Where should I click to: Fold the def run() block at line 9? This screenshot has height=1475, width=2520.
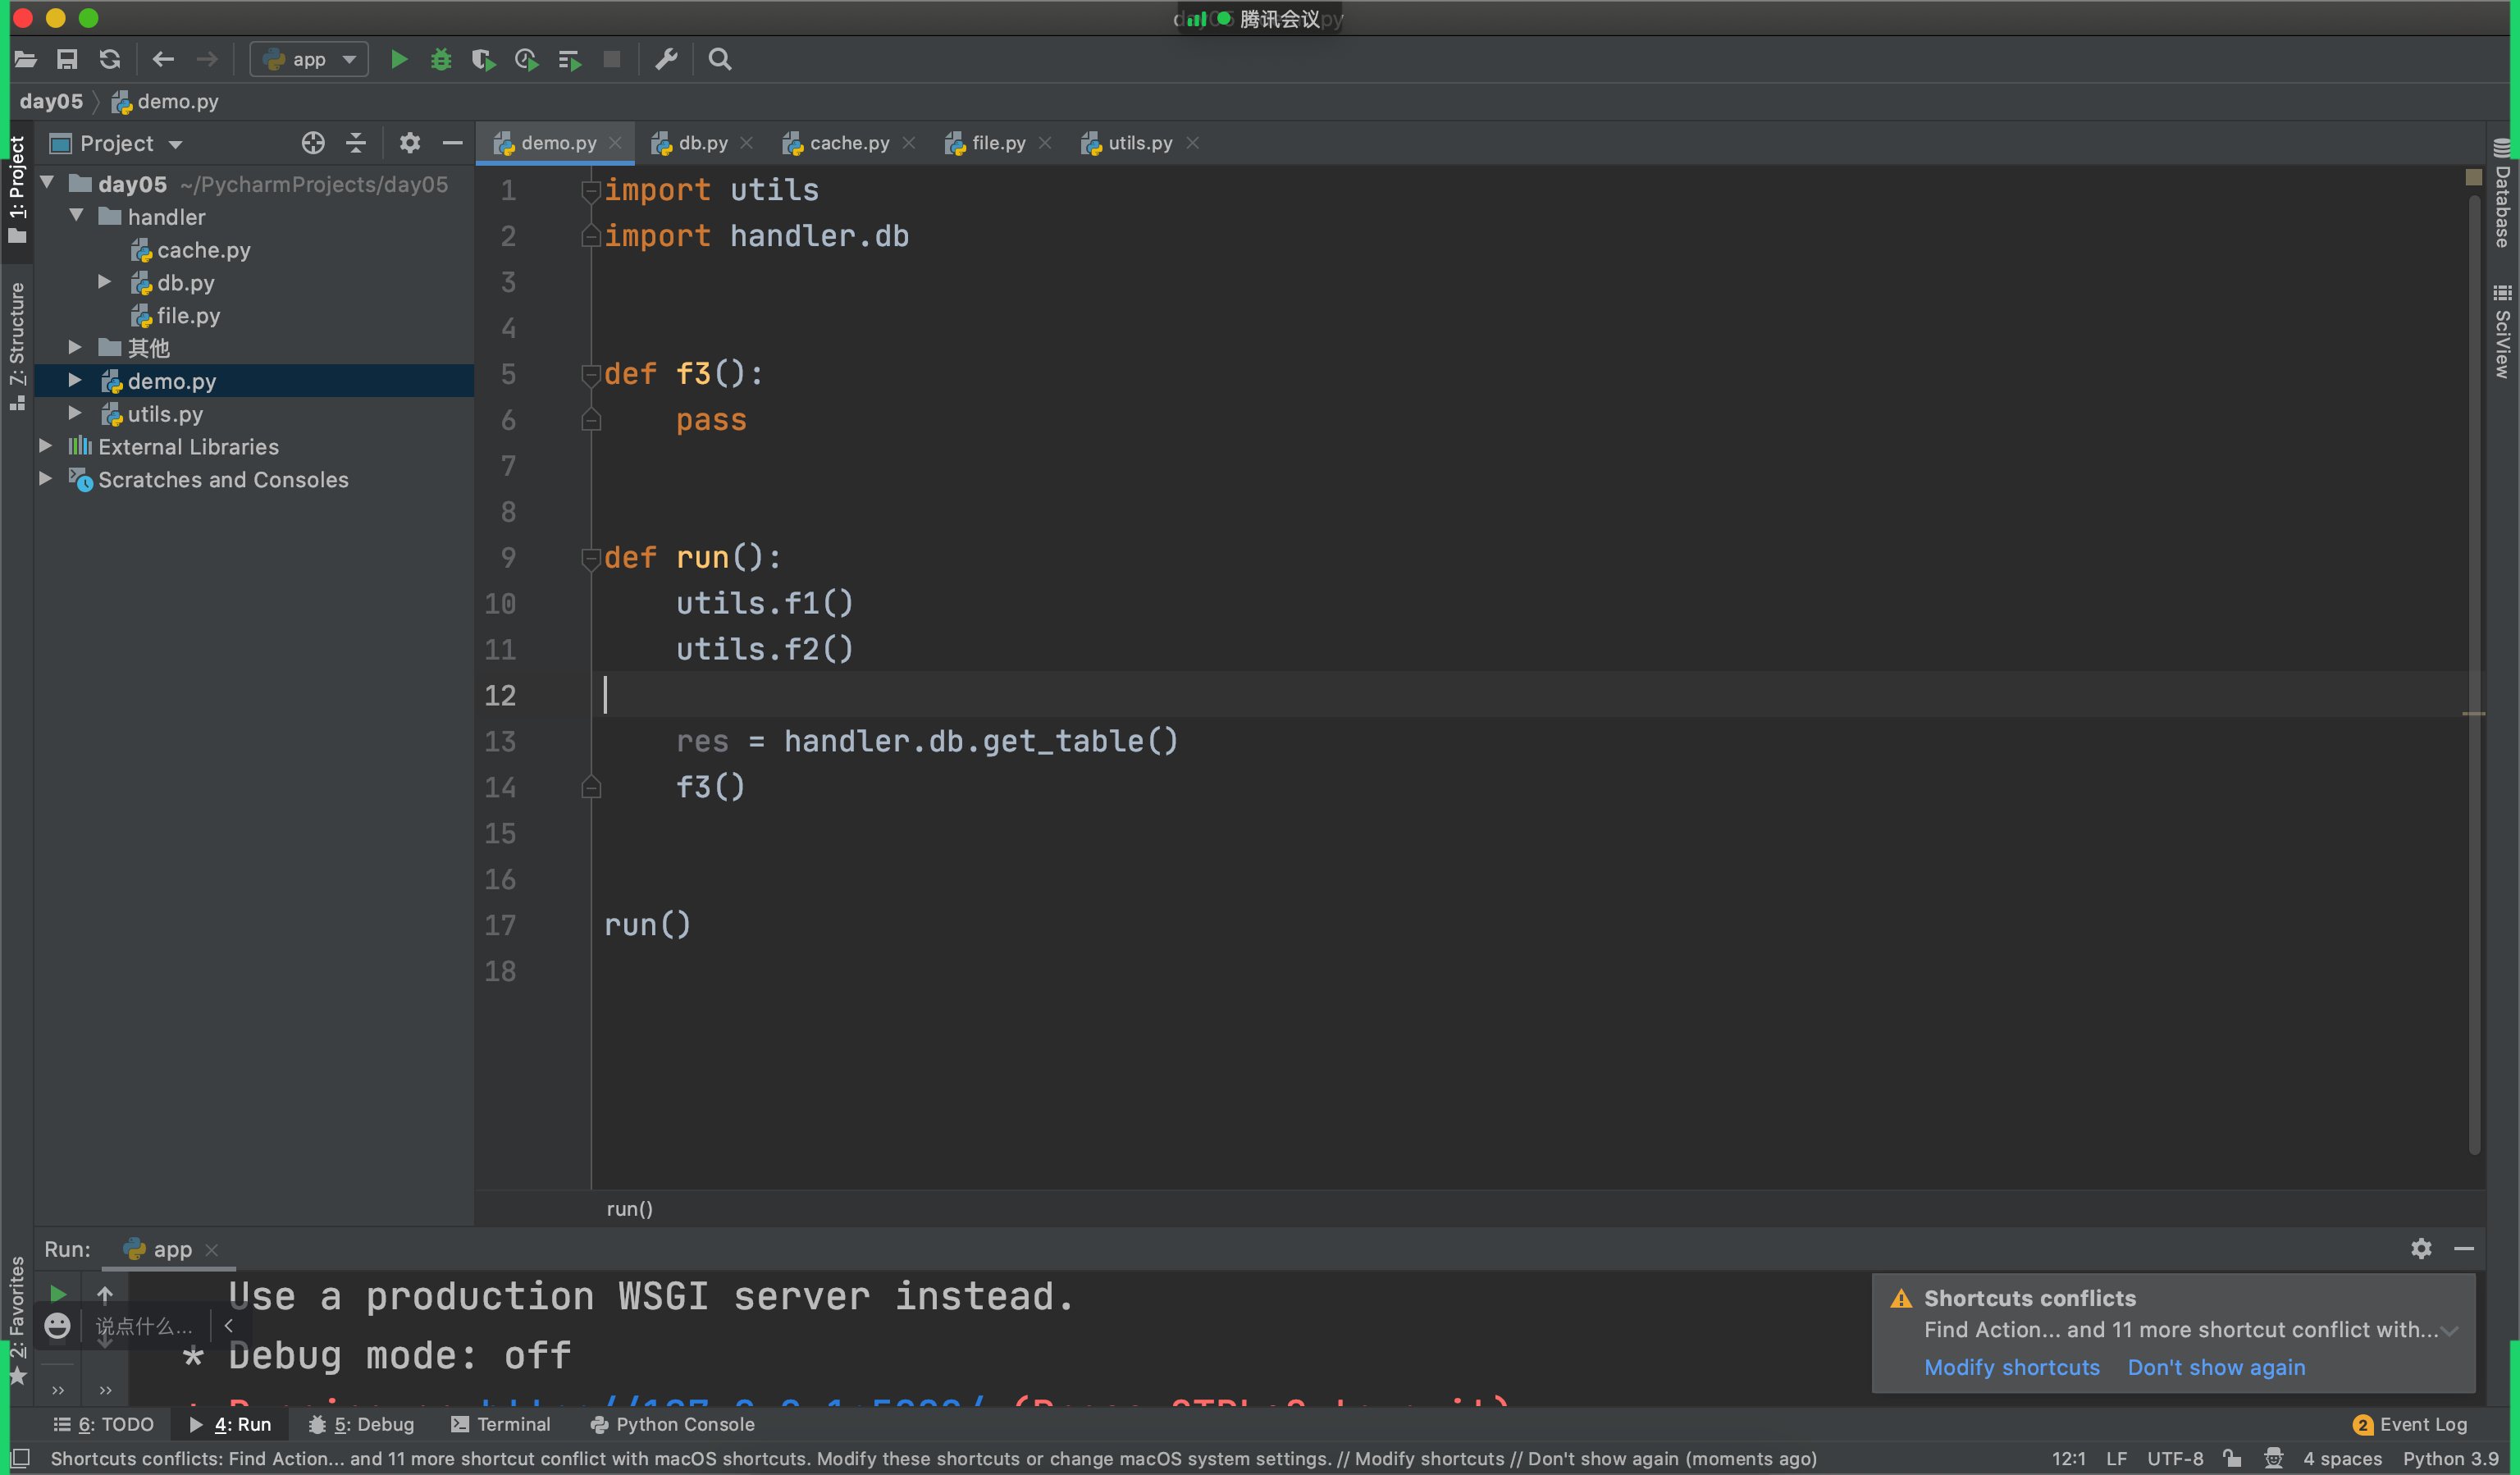pyautogui.click(x=591, y=558)
